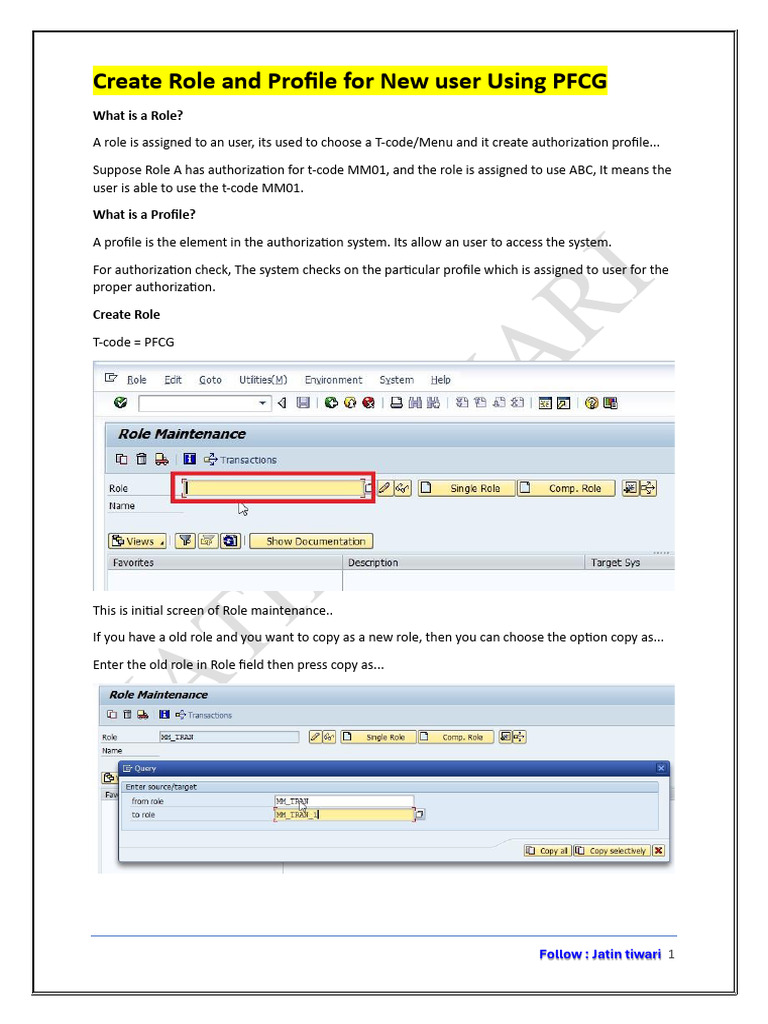
Task: Click Single Role button in first screenshot
Action: tap(466, 488)
